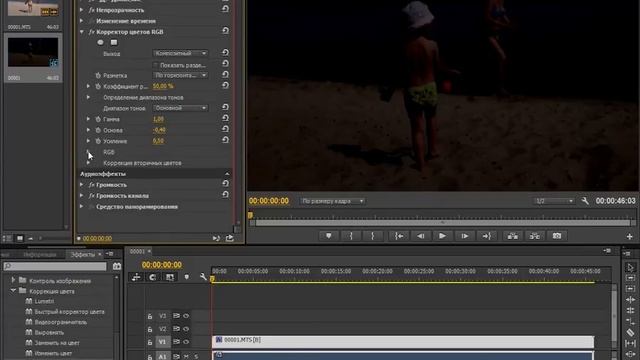Toggle V3 track eye visibility
The image size is (640, 360).
pyautogui.click(x=186, y=316)
